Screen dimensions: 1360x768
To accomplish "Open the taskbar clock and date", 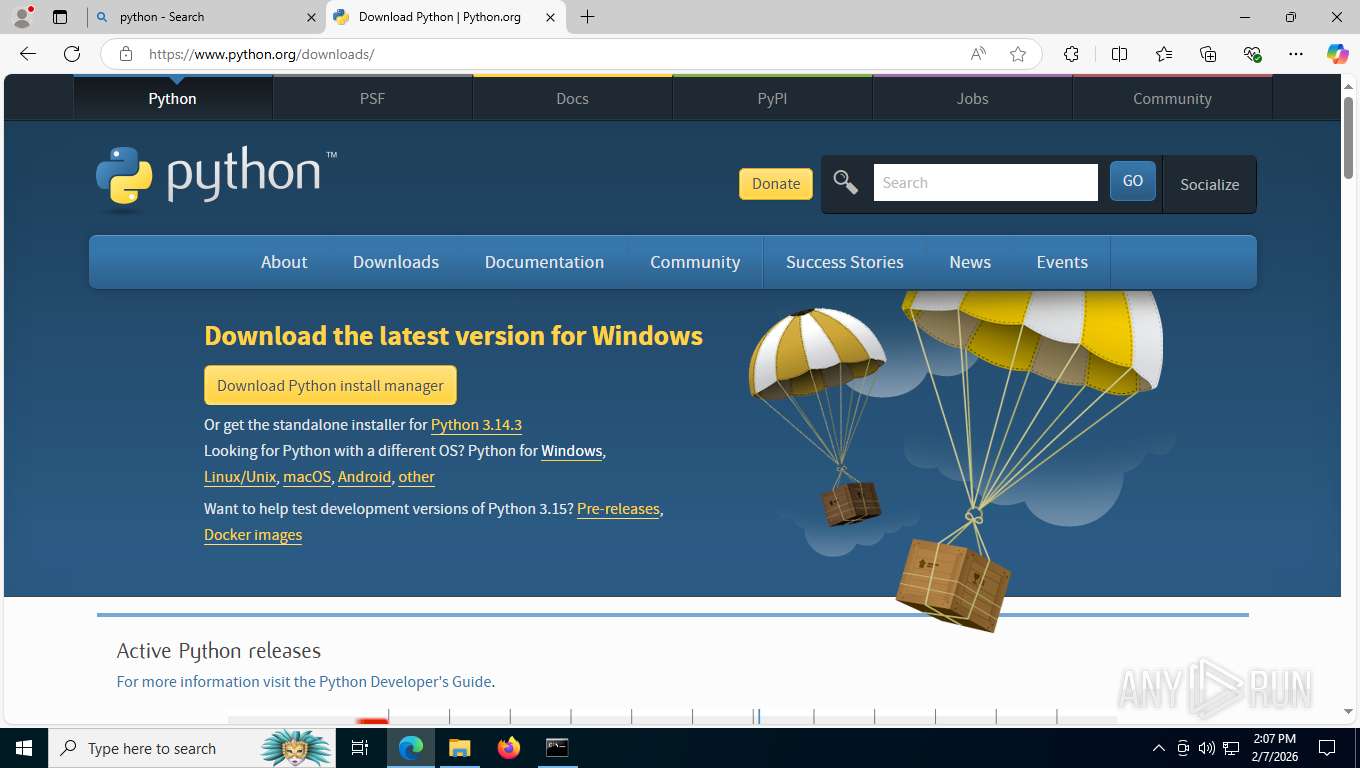I will (1274, 748).
